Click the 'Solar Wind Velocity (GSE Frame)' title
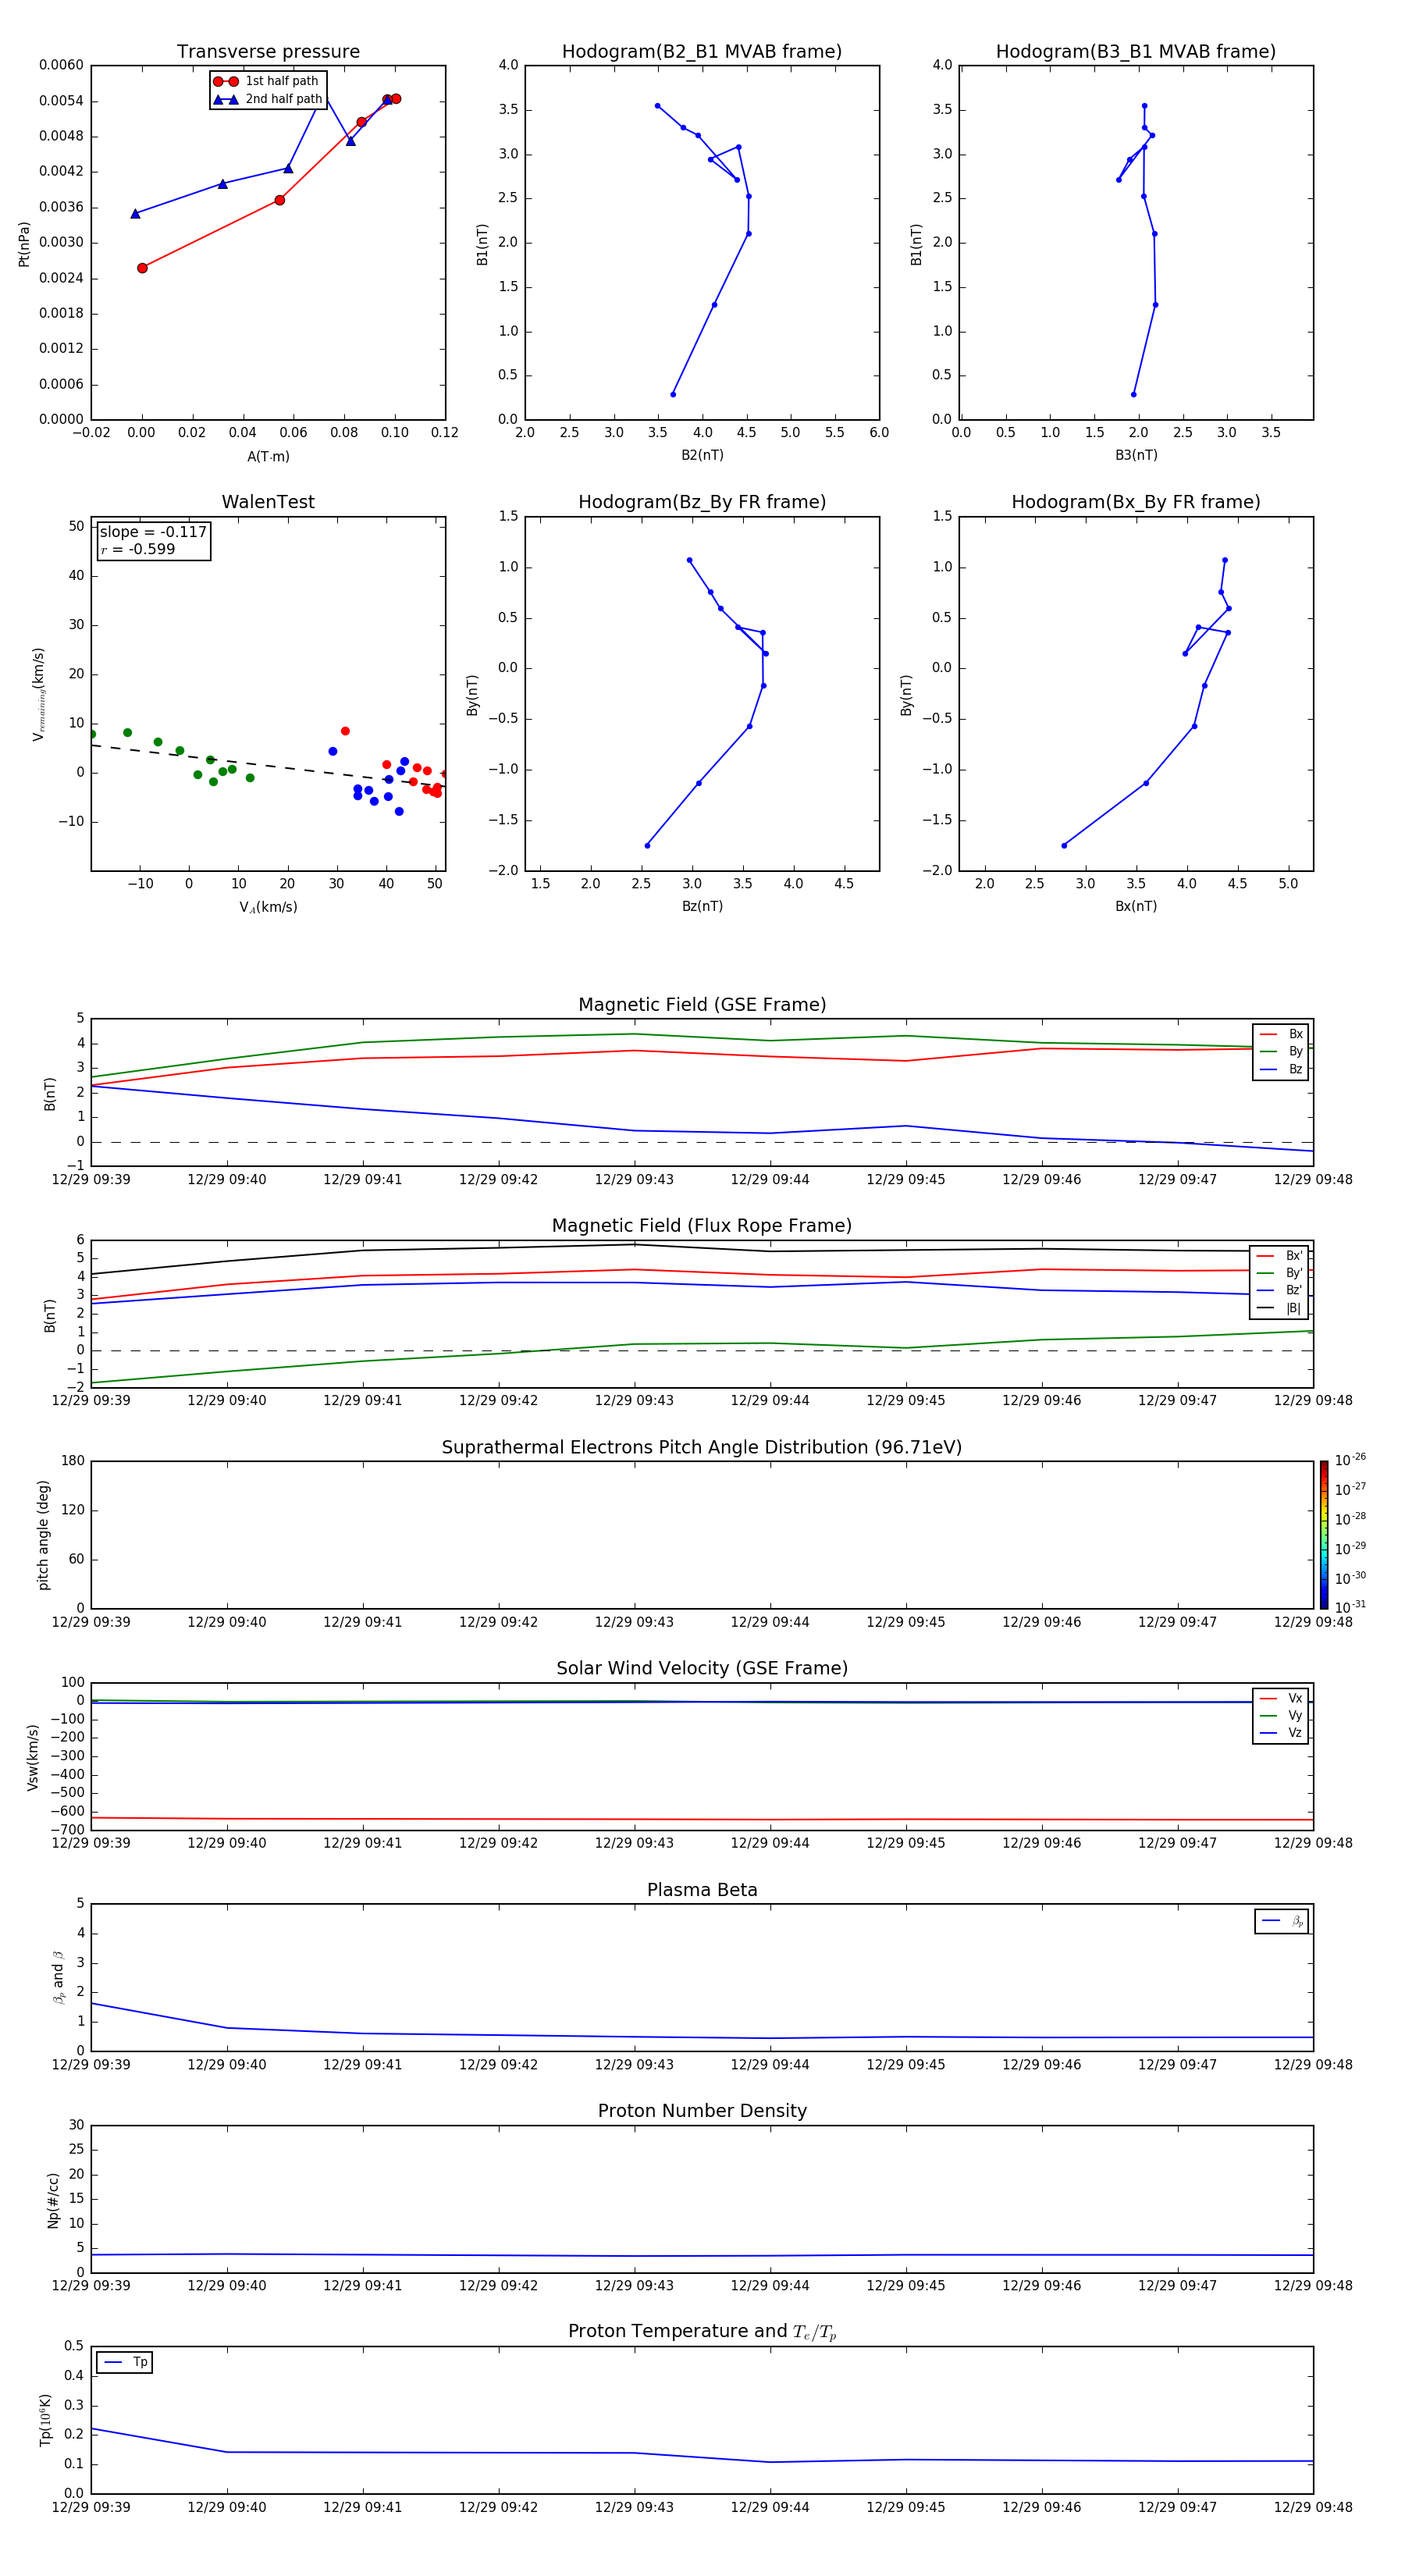The height and width of the screenshot is (2576, 1405). tap(702, 1668)
